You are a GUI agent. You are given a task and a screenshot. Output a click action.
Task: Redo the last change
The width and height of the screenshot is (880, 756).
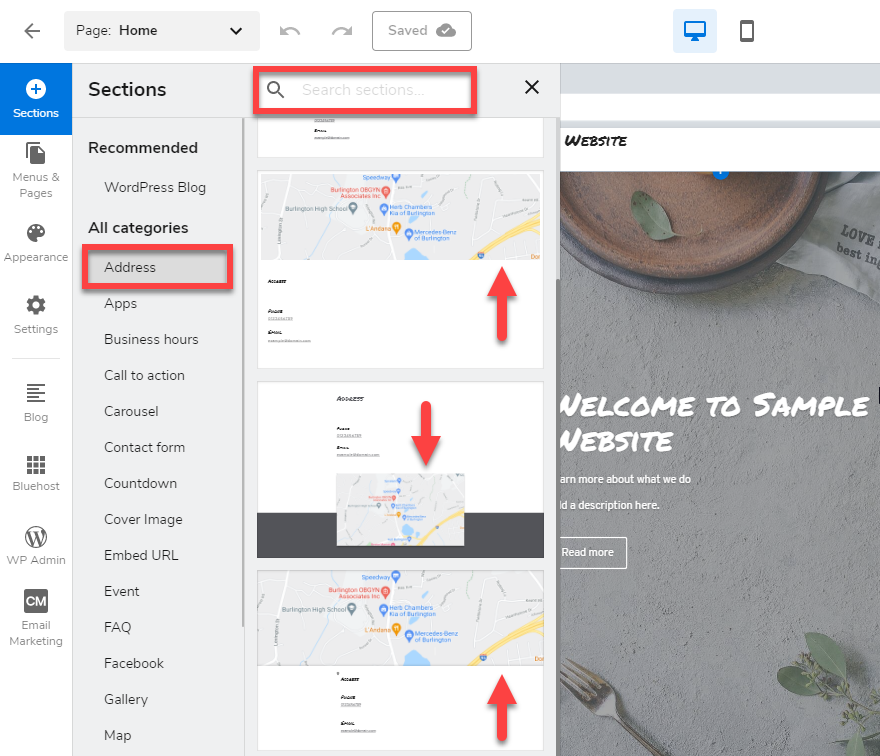click(342, 31)
